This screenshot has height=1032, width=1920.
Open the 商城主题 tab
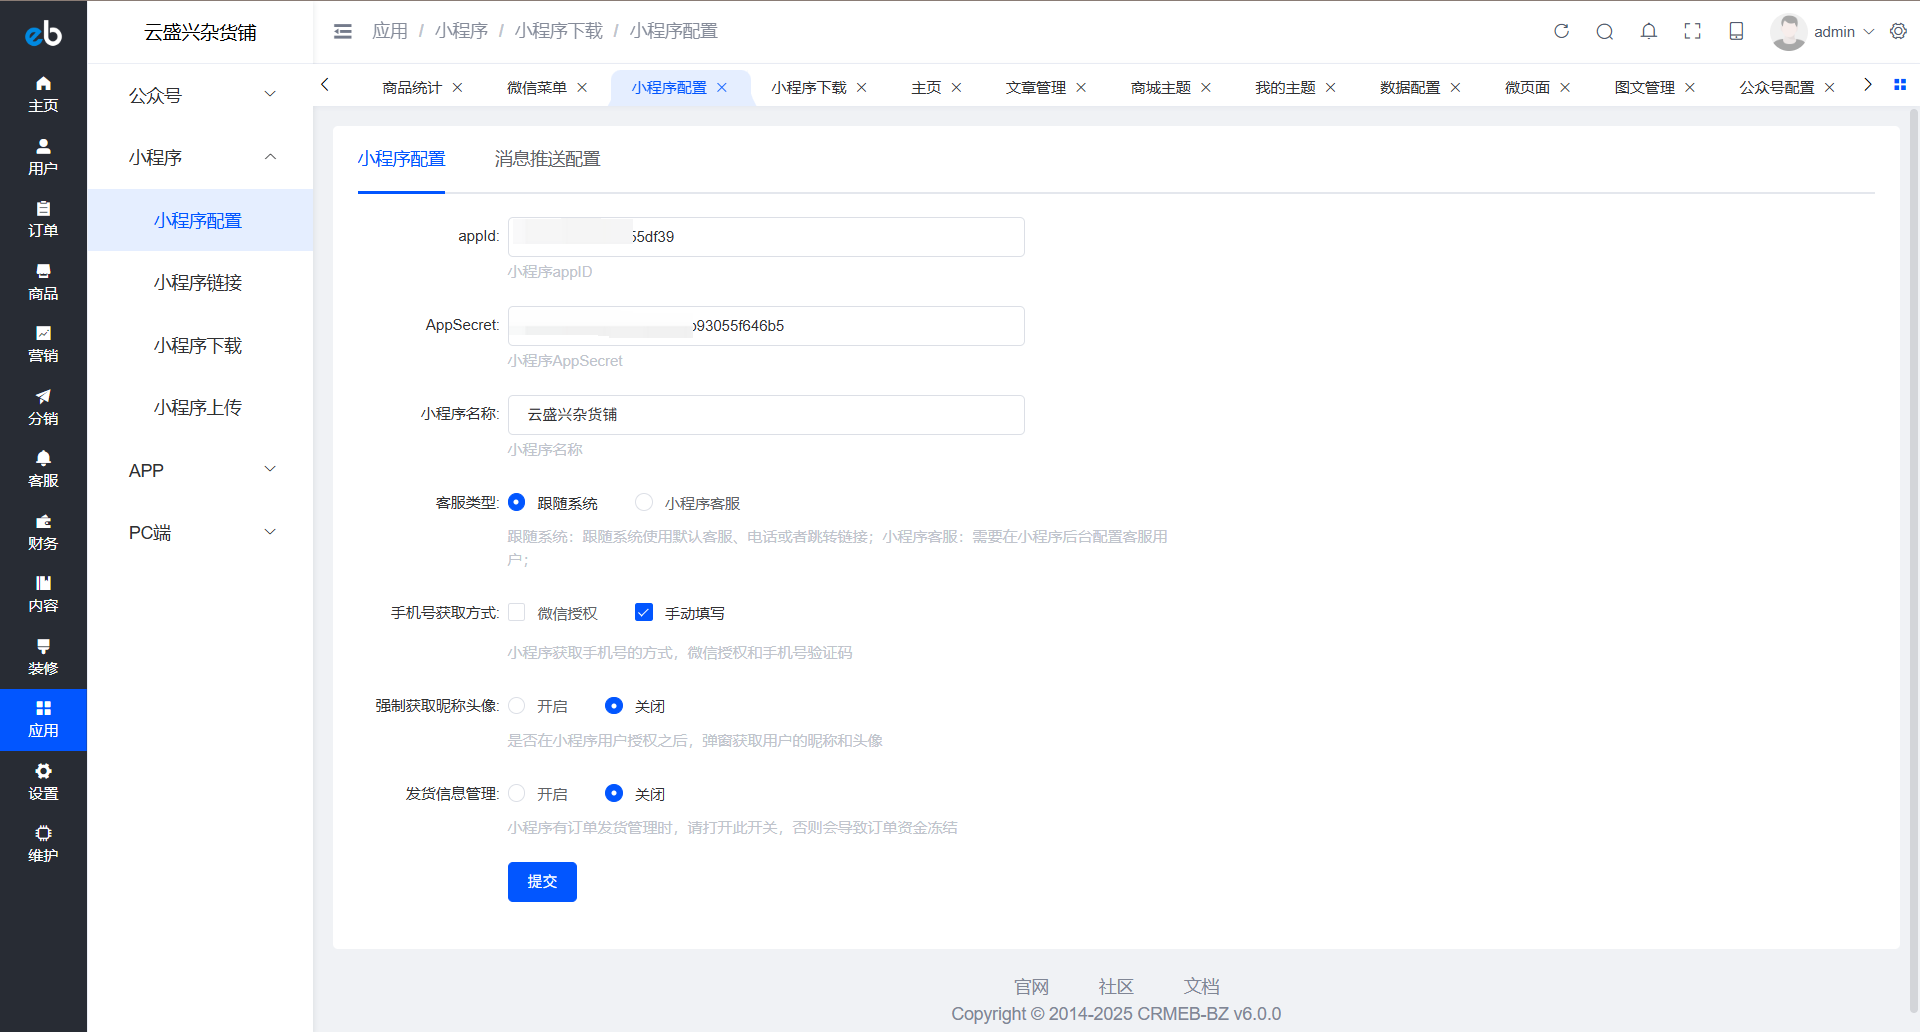(x=1160, y=87)
